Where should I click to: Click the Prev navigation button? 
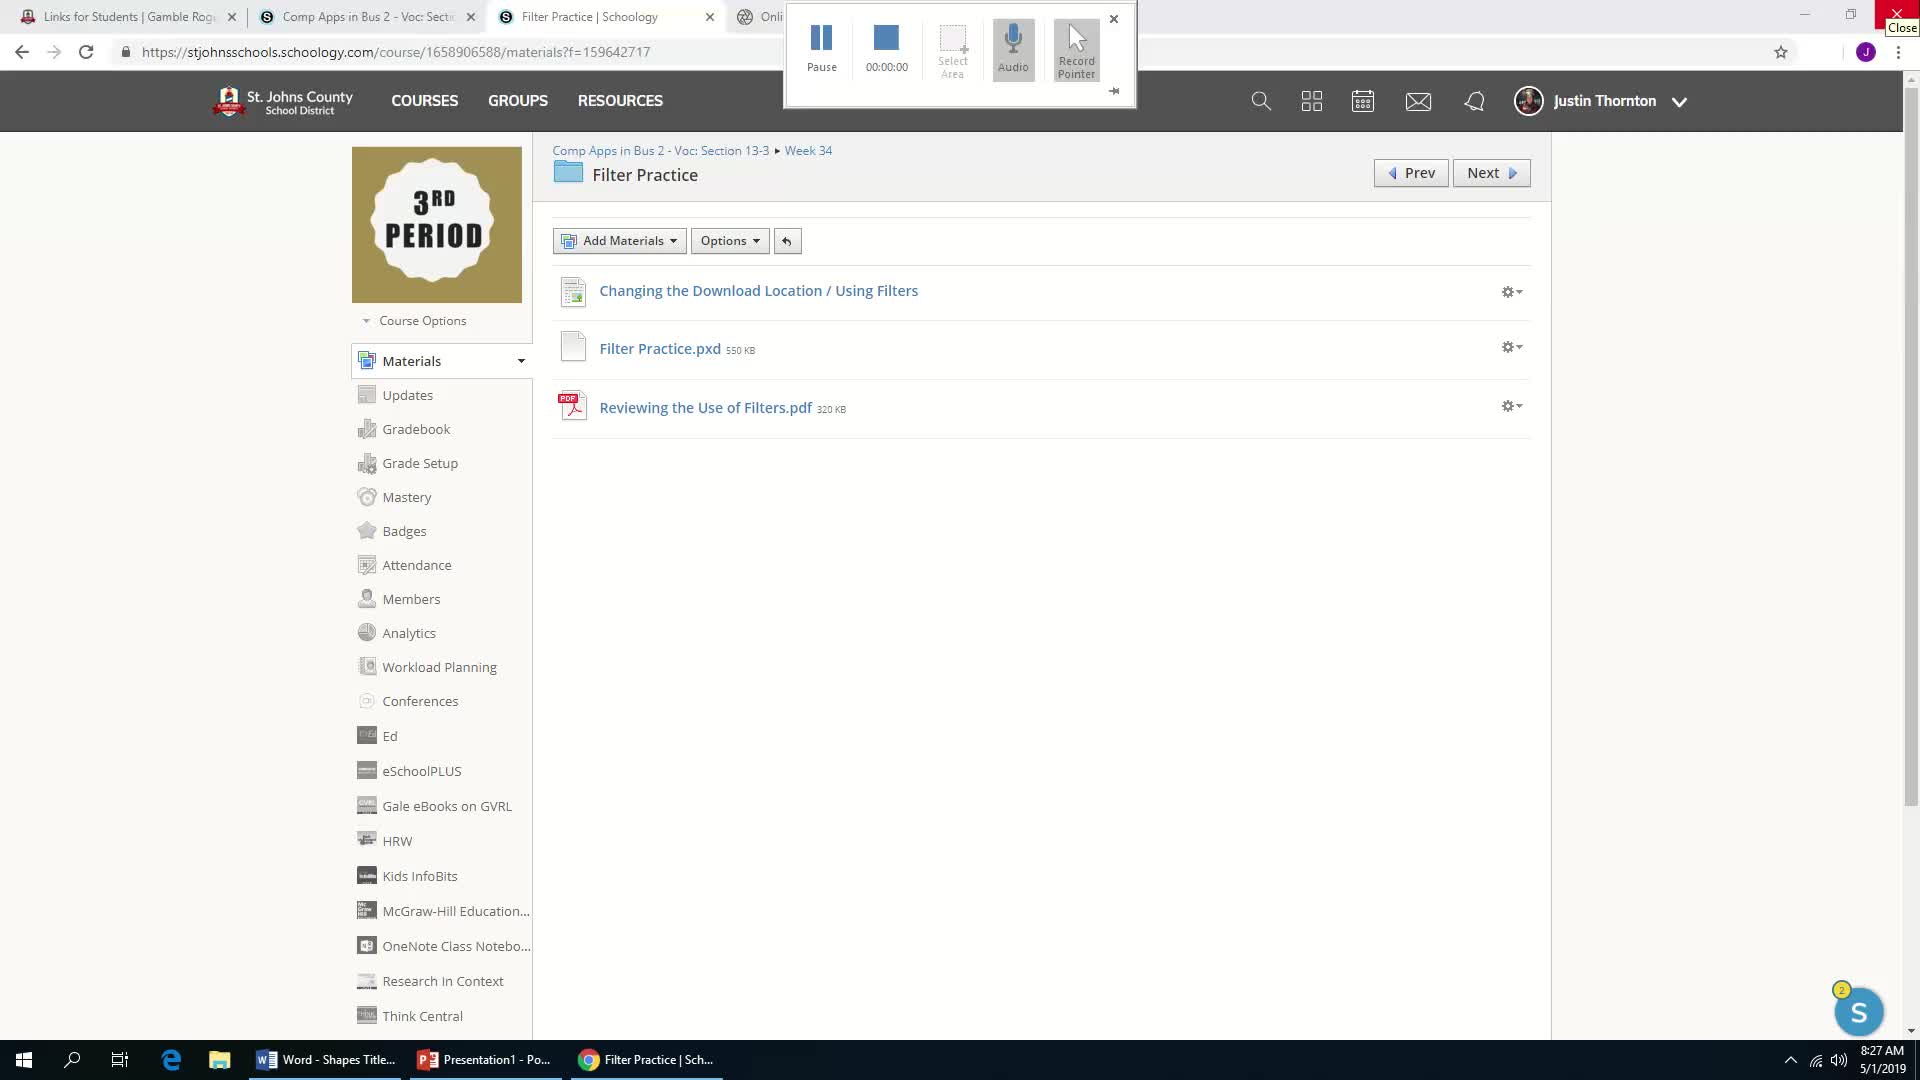click(x=1411, y=173)
